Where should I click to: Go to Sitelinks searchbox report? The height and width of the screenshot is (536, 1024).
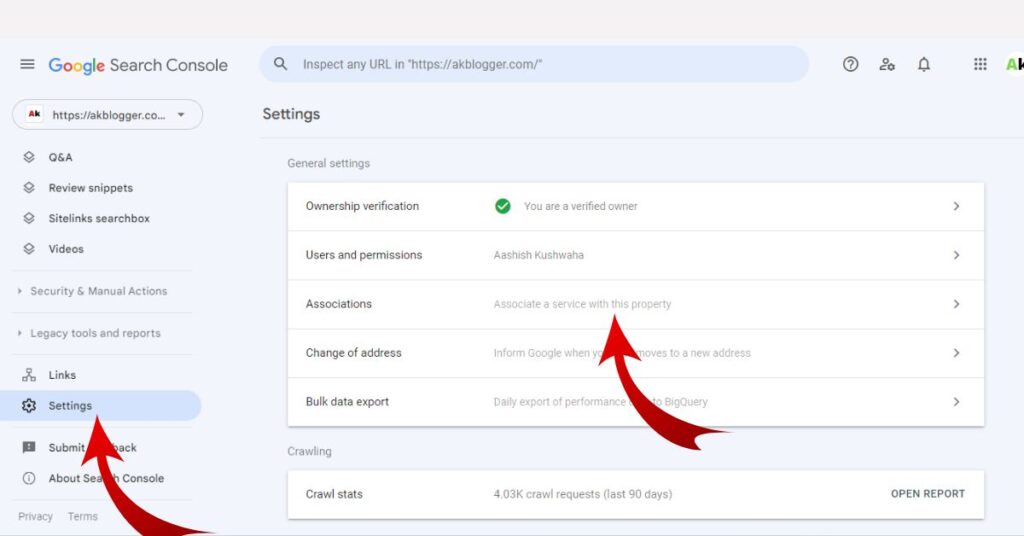(x=99, y=219)
